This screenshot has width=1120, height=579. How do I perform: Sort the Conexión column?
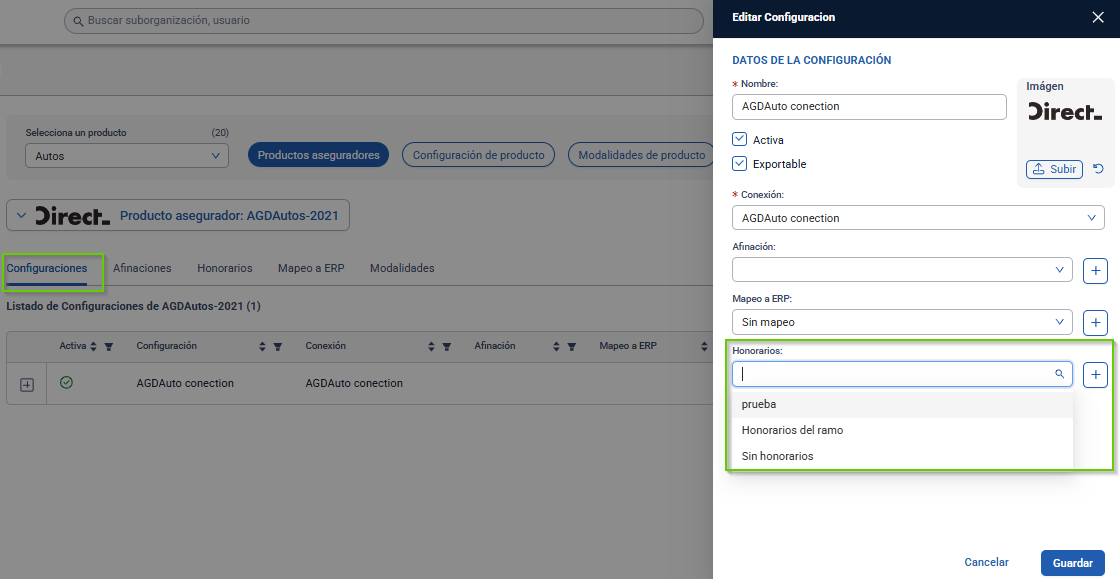[431, 346]
